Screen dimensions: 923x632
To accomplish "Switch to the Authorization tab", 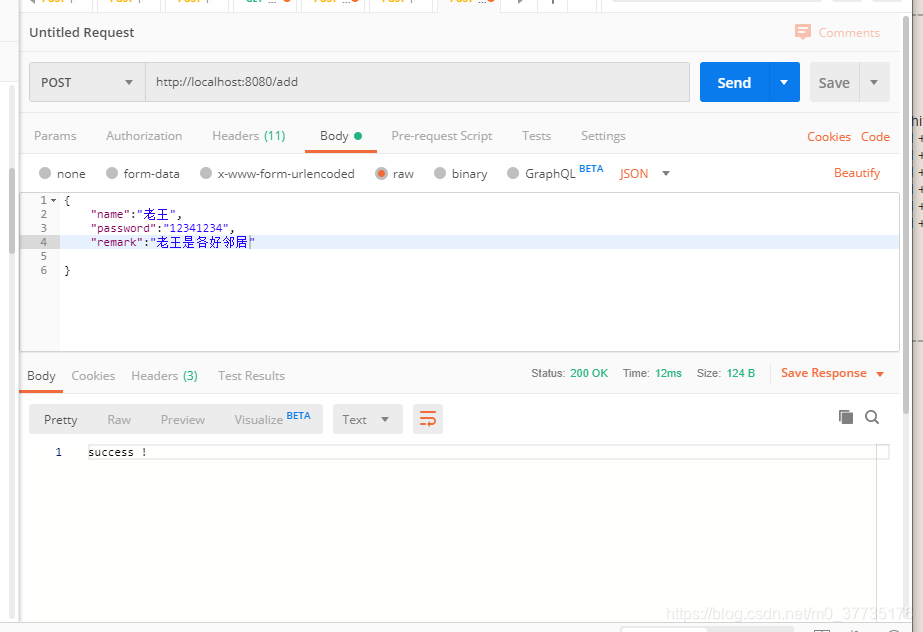I will (x=144, y=136).
